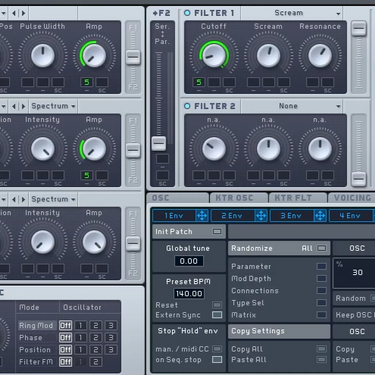Click the move icon next to 1 Env
Viewport: 375px width, 375px height.
pos(202,216)
